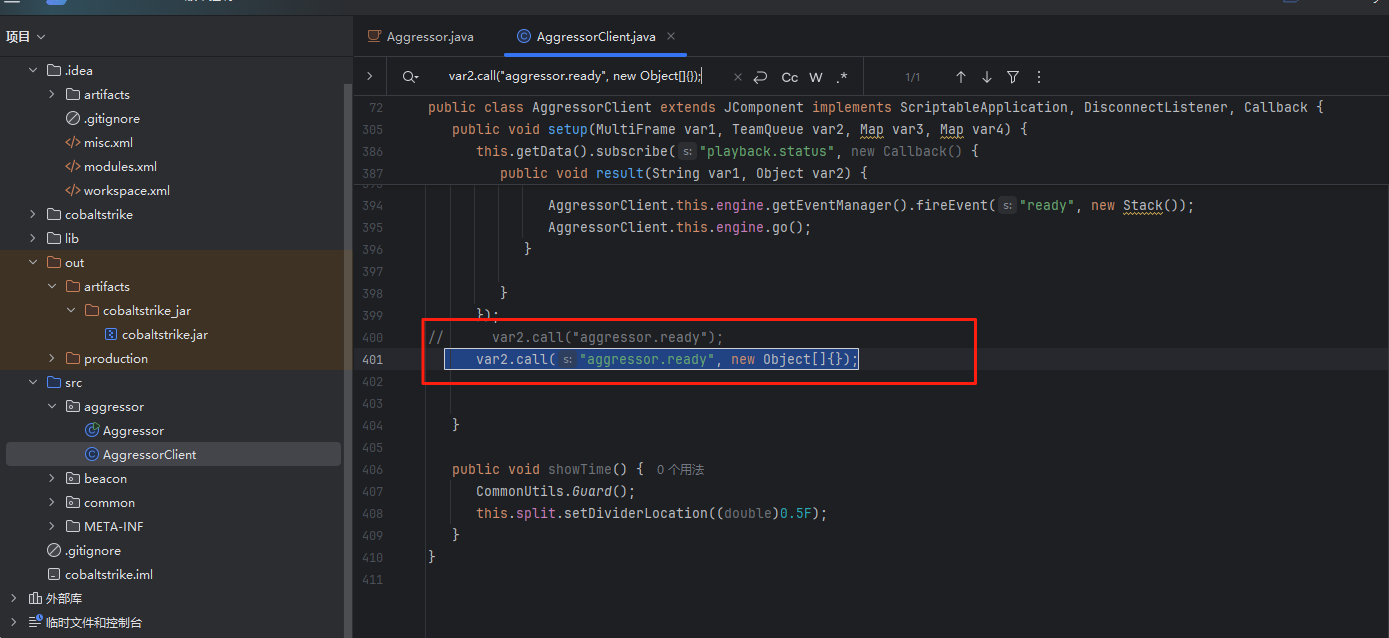Toggle Regex (.*) search option
The image size is (1389, 638).
842,77
